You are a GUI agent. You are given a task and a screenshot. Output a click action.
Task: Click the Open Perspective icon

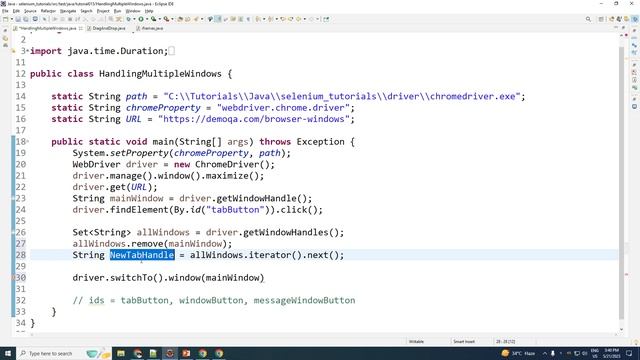601,19
